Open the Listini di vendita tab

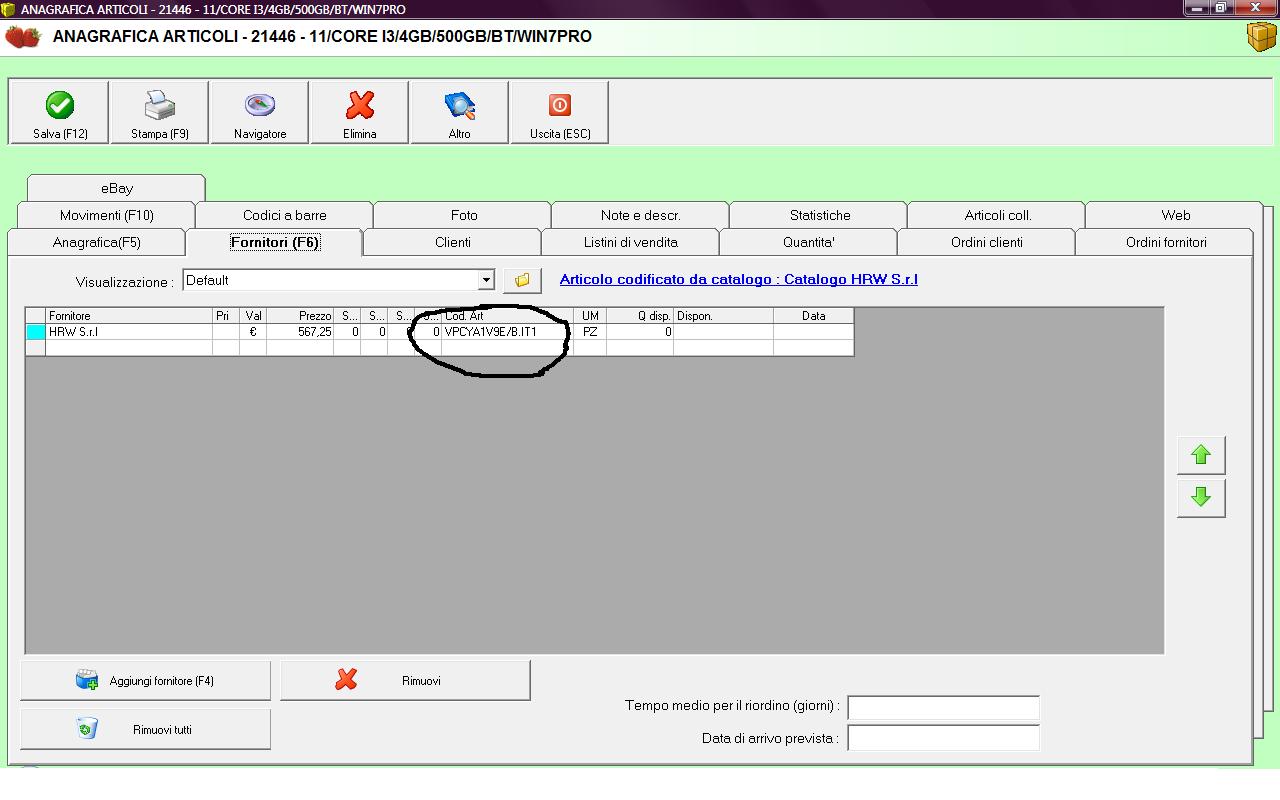[631, 242]
